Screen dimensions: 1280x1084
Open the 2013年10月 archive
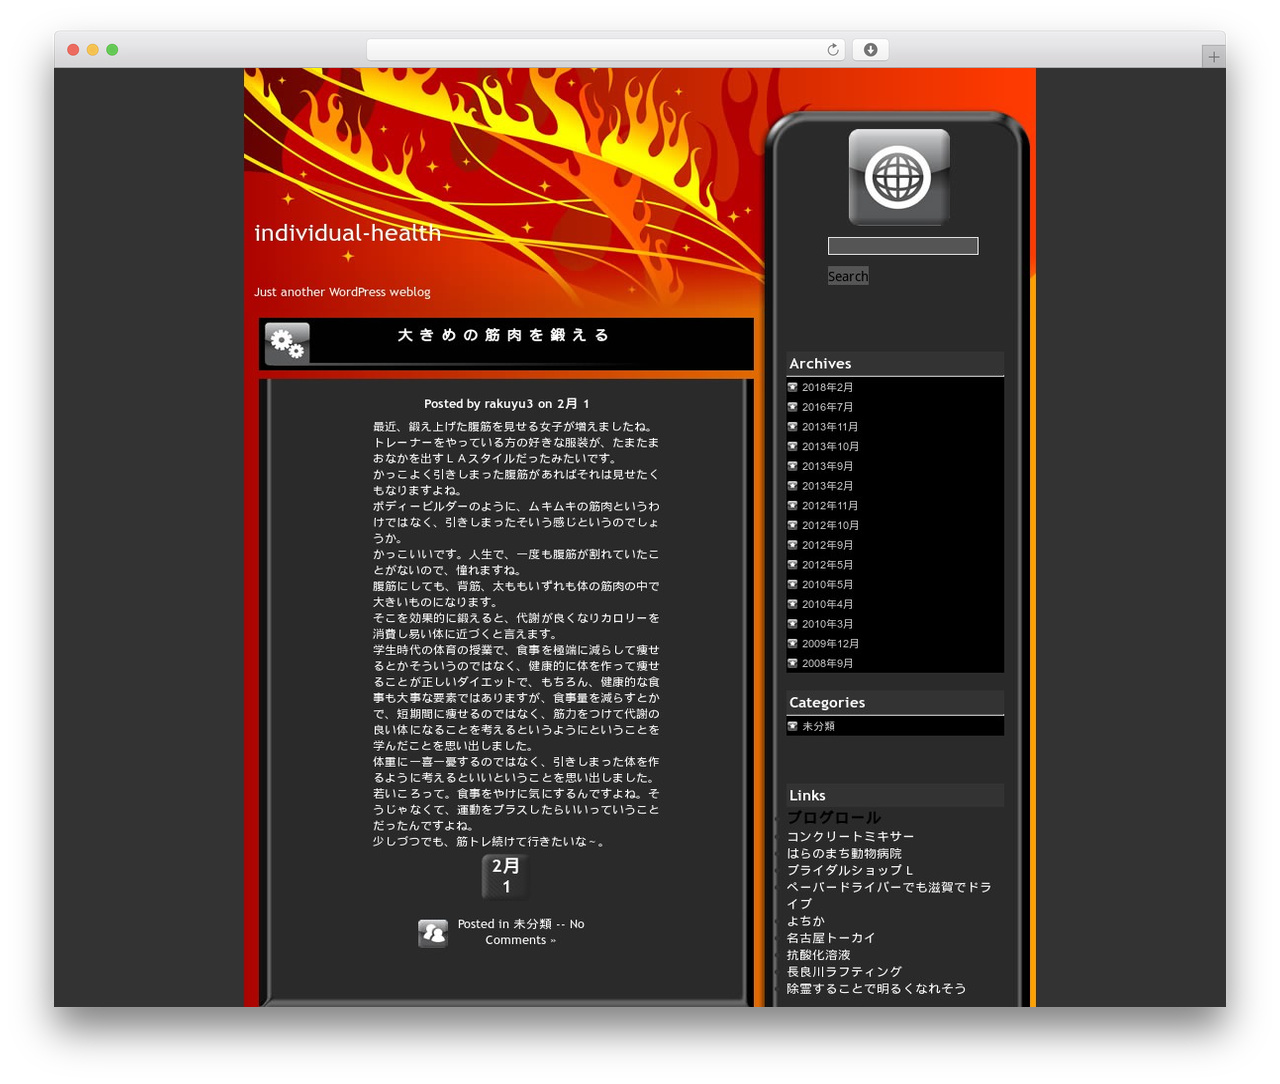click(x=830, y=447)
